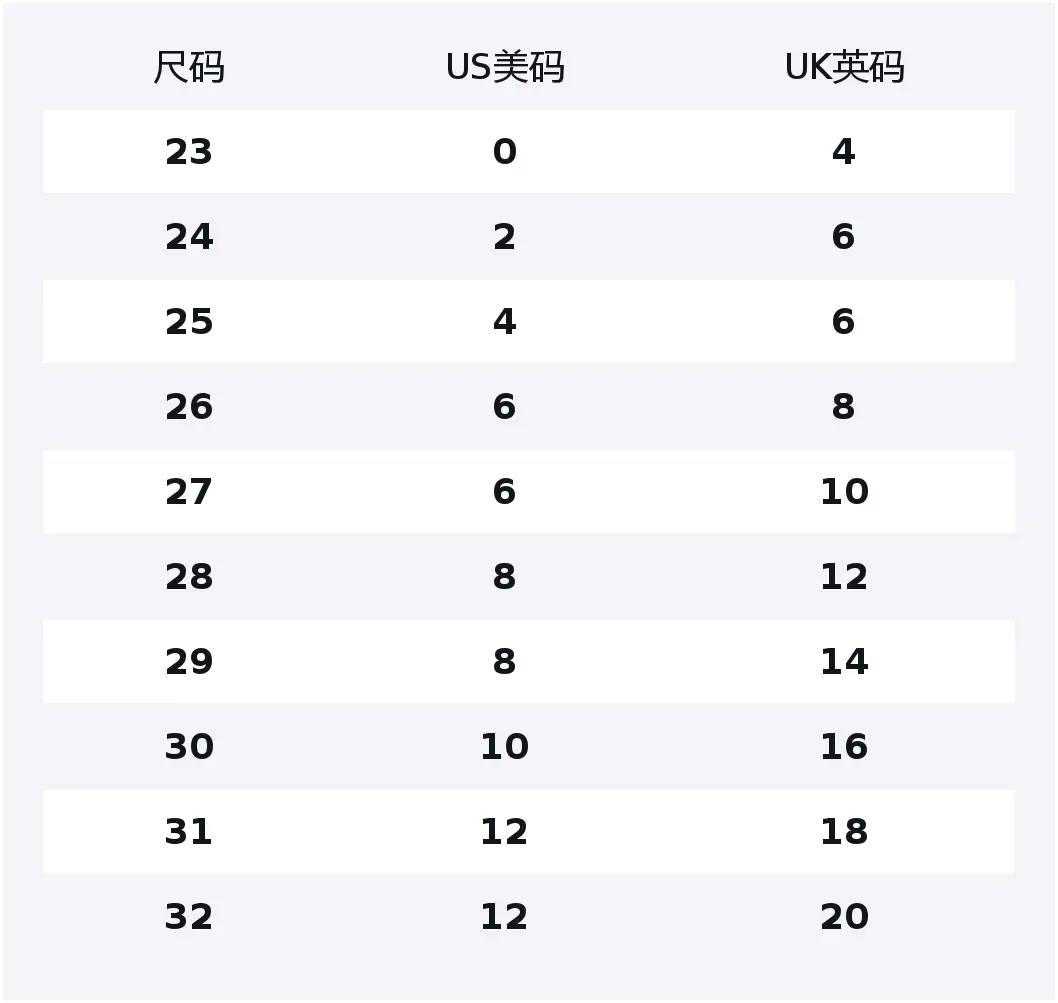The image size is (1058, 1003).
Task: Click the US美码 column header
Action: click(x=505, y=68)
